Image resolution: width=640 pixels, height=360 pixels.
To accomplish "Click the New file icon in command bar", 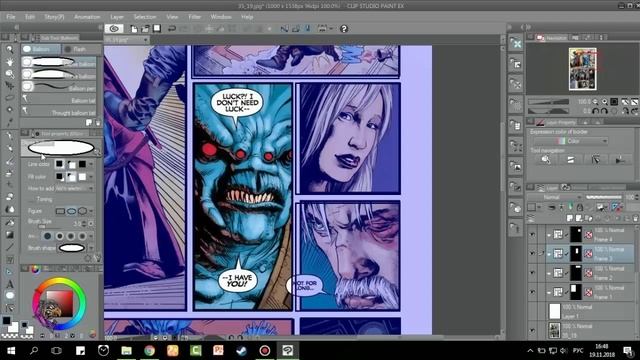I will (x=134, y=29).
